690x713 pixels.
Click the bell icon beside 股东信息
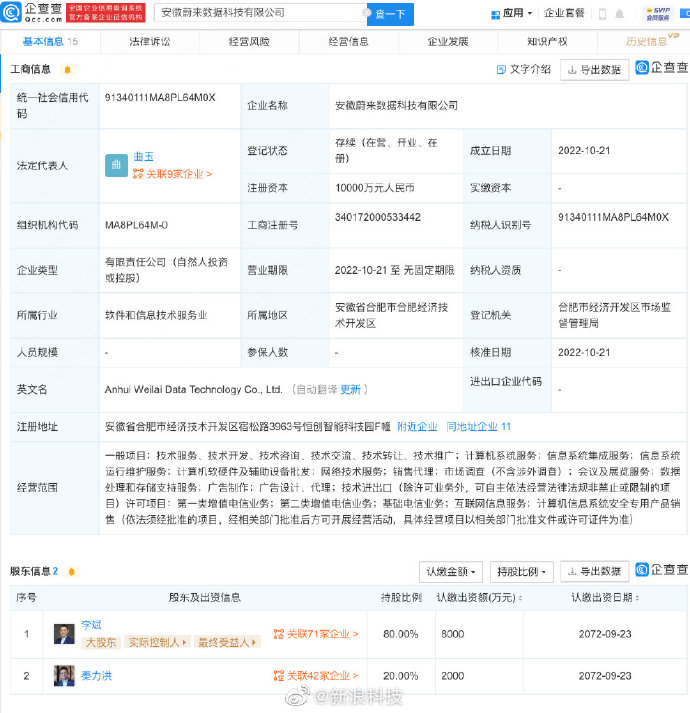[67, 571]
